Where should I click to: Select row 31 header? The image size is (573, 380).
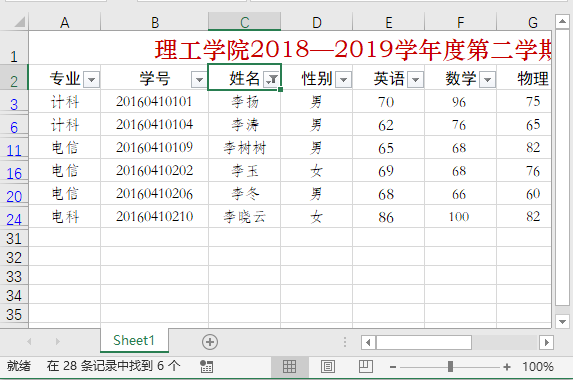pos(14,238)
